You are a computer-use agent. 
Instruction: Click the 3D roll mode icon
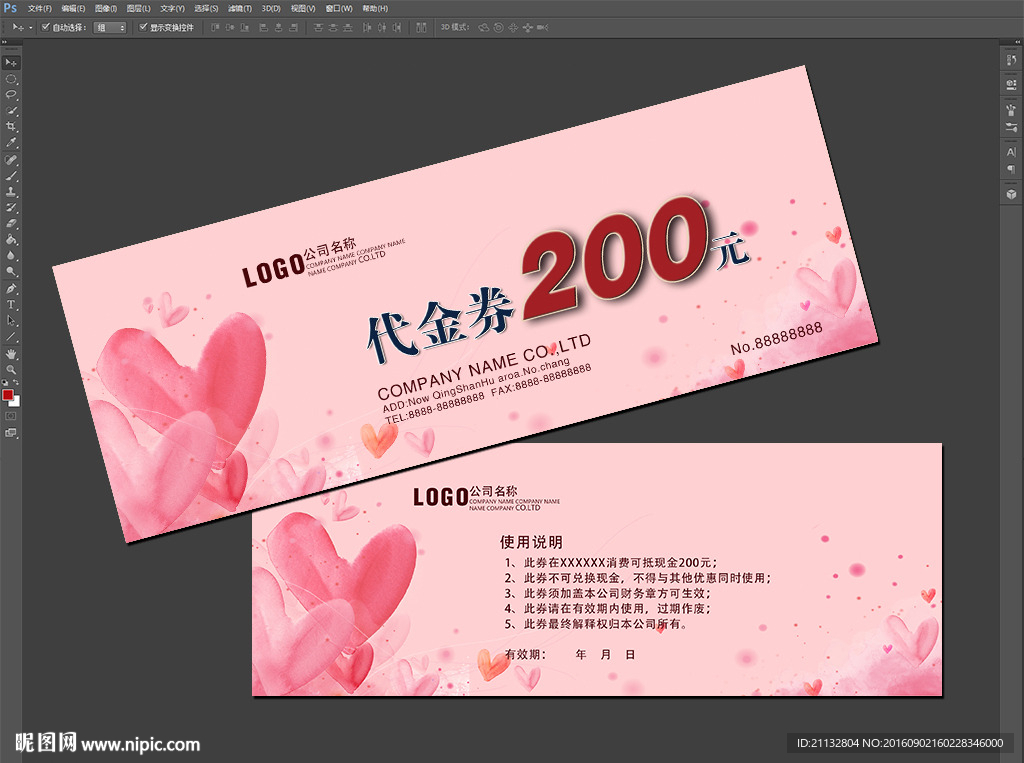tap(499, 27)
